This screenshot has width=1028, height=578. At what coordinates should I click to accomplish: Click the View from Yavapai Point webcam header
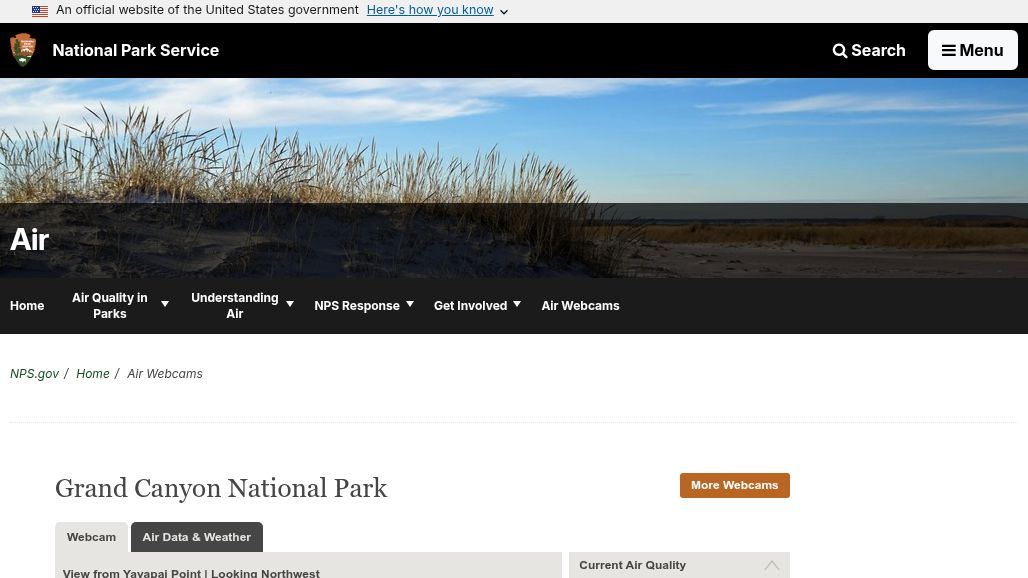coord(191,572)
